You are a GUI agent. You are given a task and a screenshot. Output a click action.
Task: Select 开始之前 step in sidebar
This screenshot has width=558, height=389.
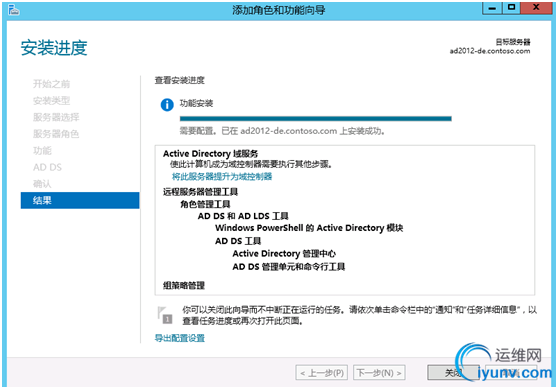pos(52,84)
